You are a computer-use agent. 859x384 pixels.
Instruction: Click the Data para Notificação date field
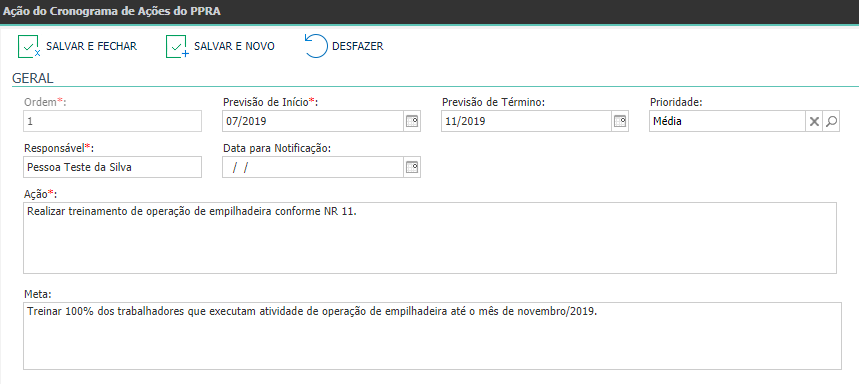pos(313,168)
